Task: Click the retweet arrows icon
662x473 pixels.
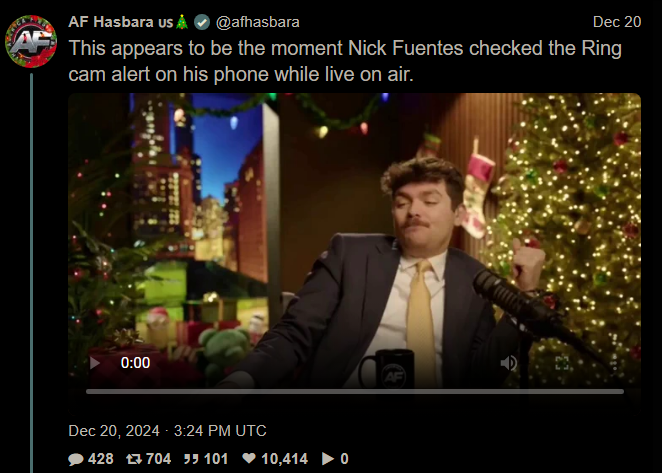Action: tap(134, 459)
